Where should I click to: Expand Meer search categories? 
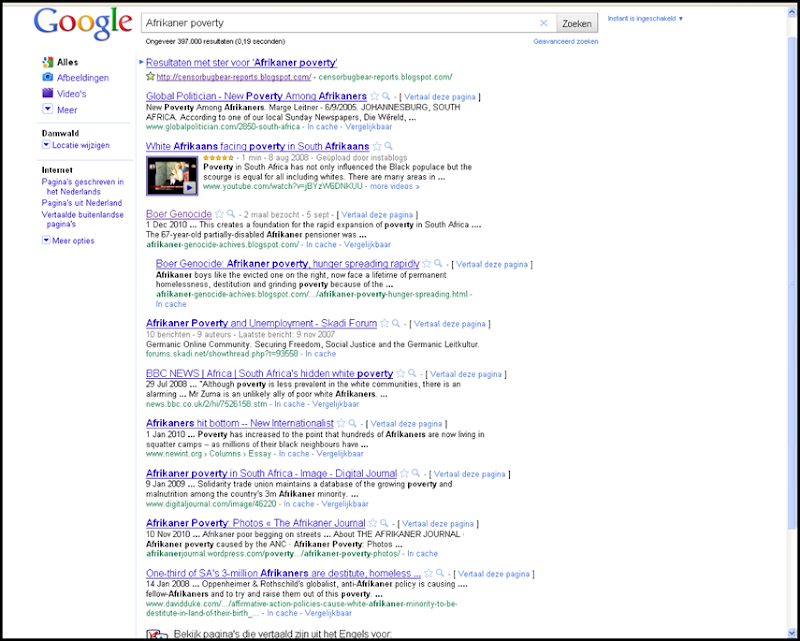[47, 109]
